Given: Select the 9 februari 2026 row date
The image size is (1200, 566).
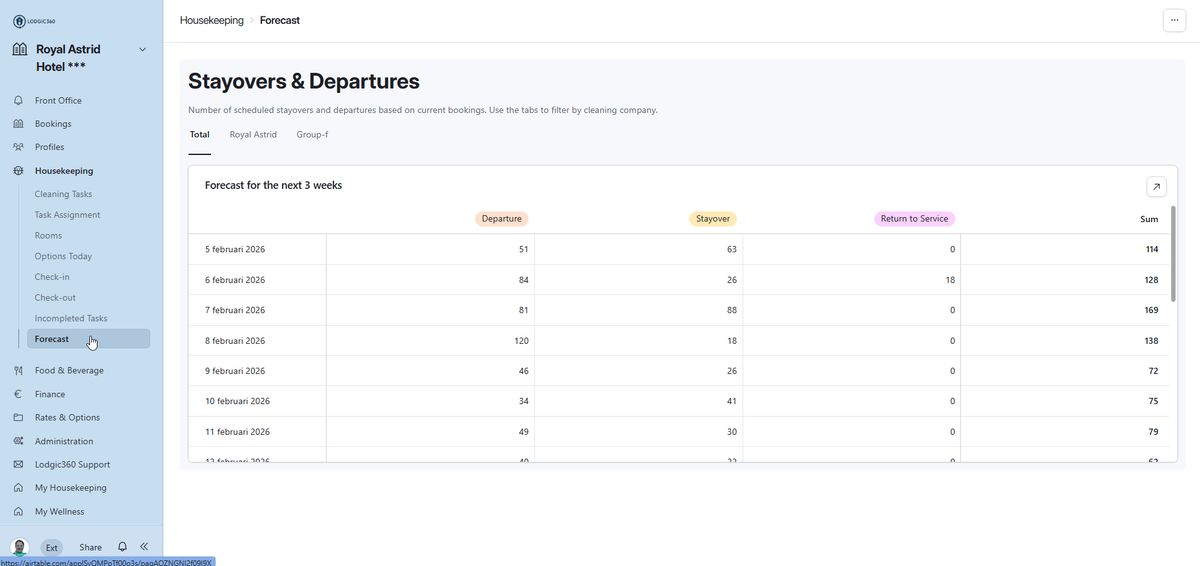Looking at the screenshot, I should tap(235, 371).
